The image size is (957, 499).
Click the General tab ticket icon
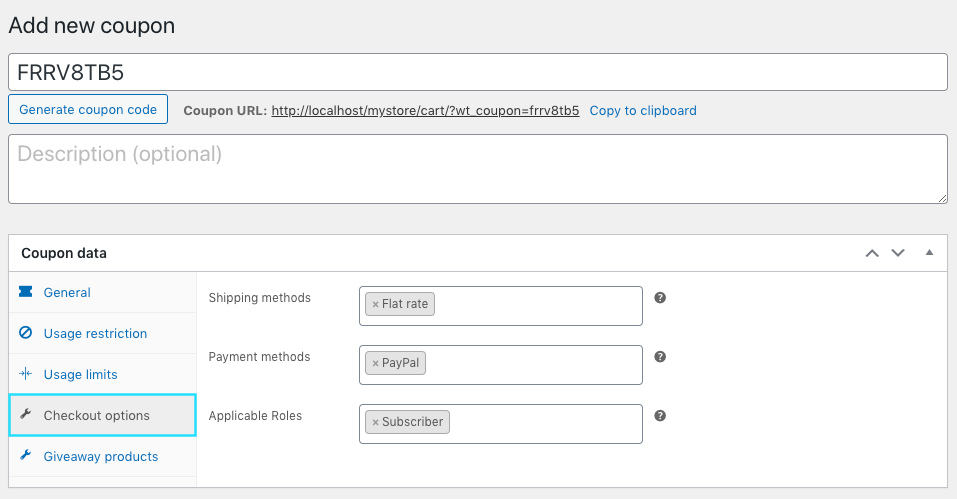(x=26, y=292)
